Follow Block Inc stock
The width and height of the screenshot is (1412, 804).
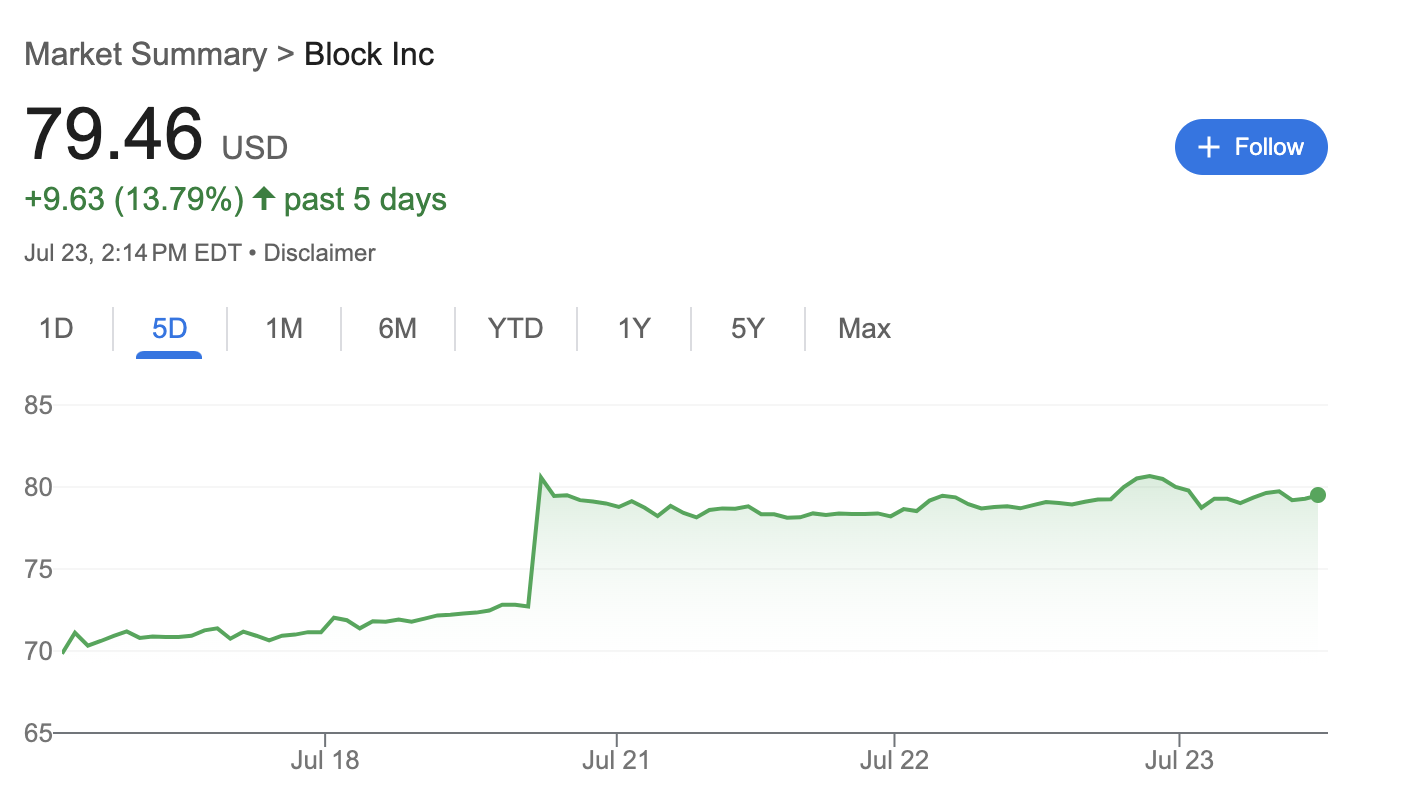click(x=1251, y=146)
